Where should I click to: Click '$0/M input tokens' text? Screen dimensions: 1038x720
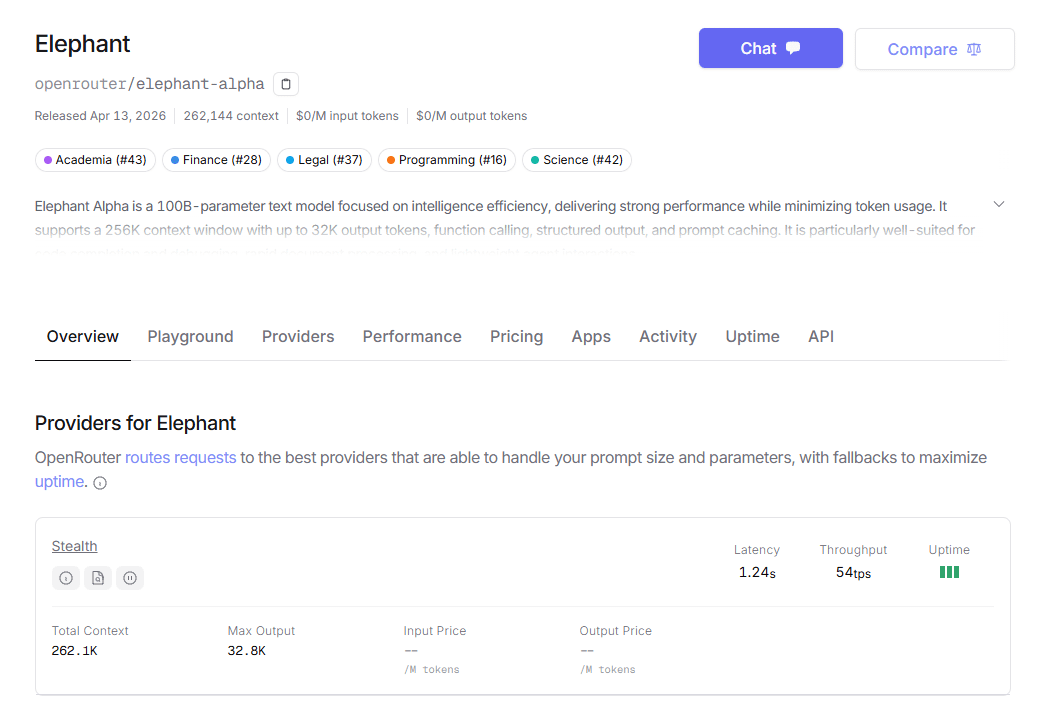click(348, 116)
